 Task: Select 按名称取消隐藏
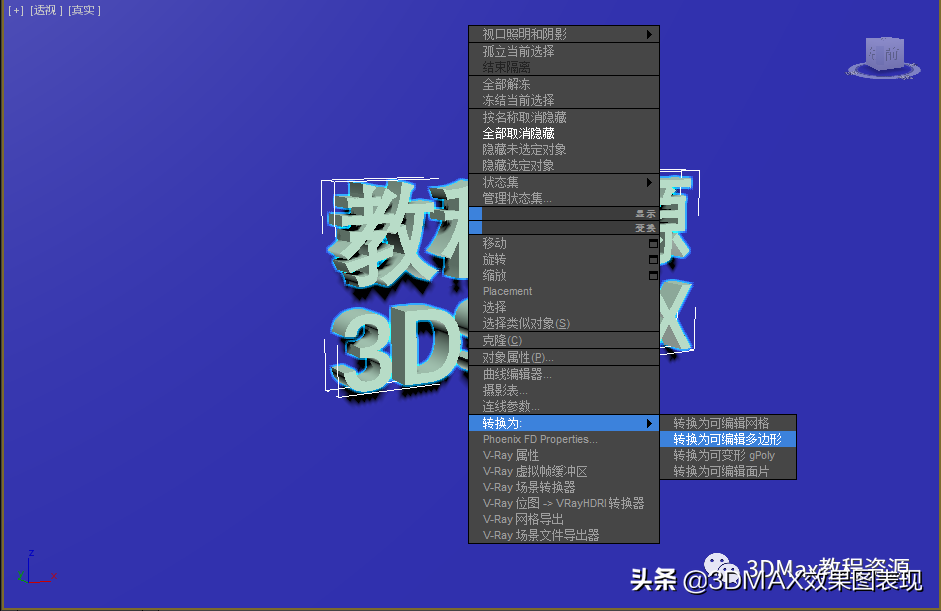pos(564,117)
